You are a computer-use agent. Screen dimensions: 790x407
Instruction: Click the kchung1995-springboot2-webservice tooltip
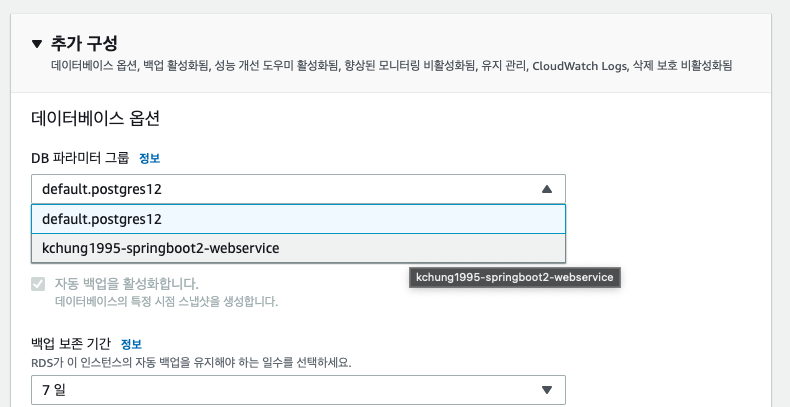(514, 278)
